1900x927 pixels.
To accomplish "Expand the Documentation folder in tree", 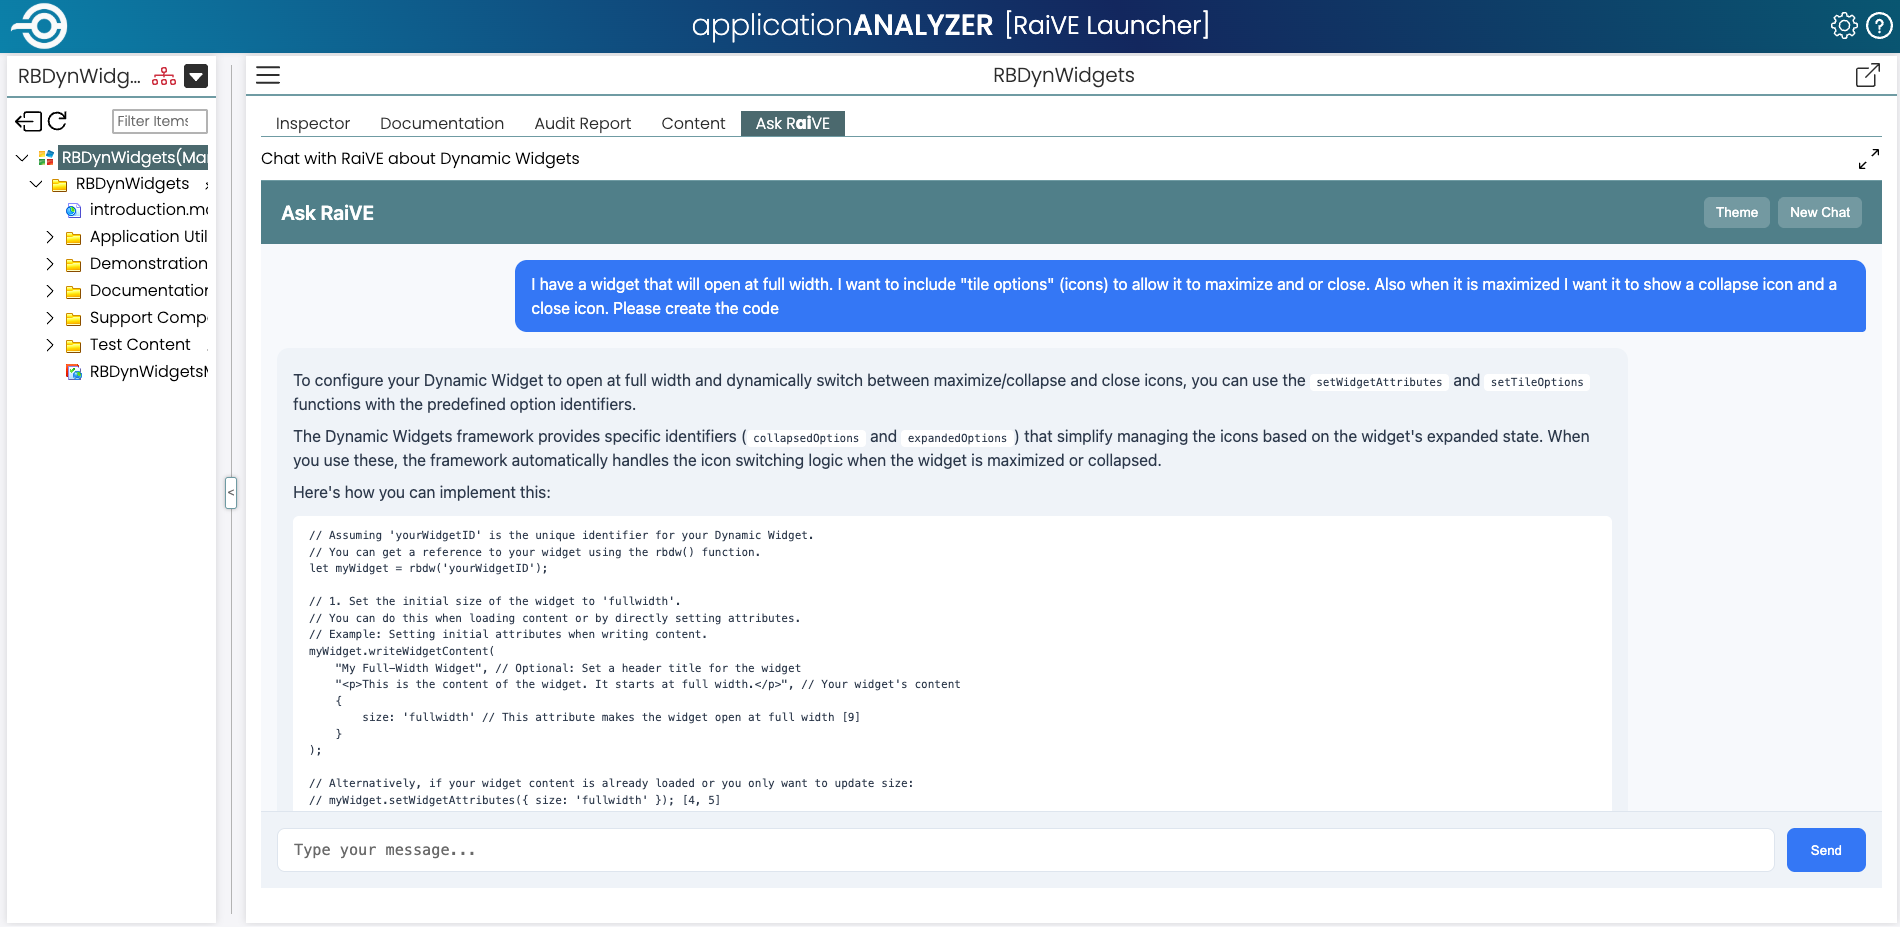I will tap(50, 291).
